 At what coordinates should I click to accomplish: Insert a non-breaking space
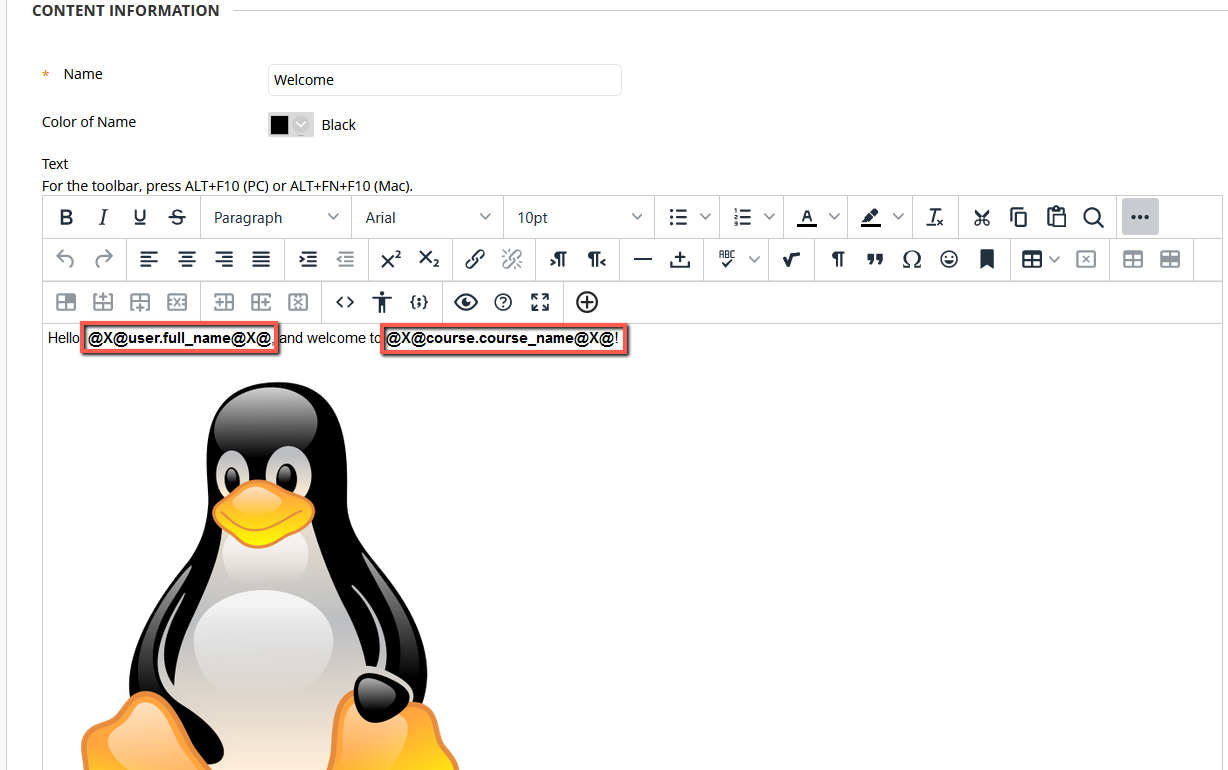pyautogui.click(x=680, y=259)
